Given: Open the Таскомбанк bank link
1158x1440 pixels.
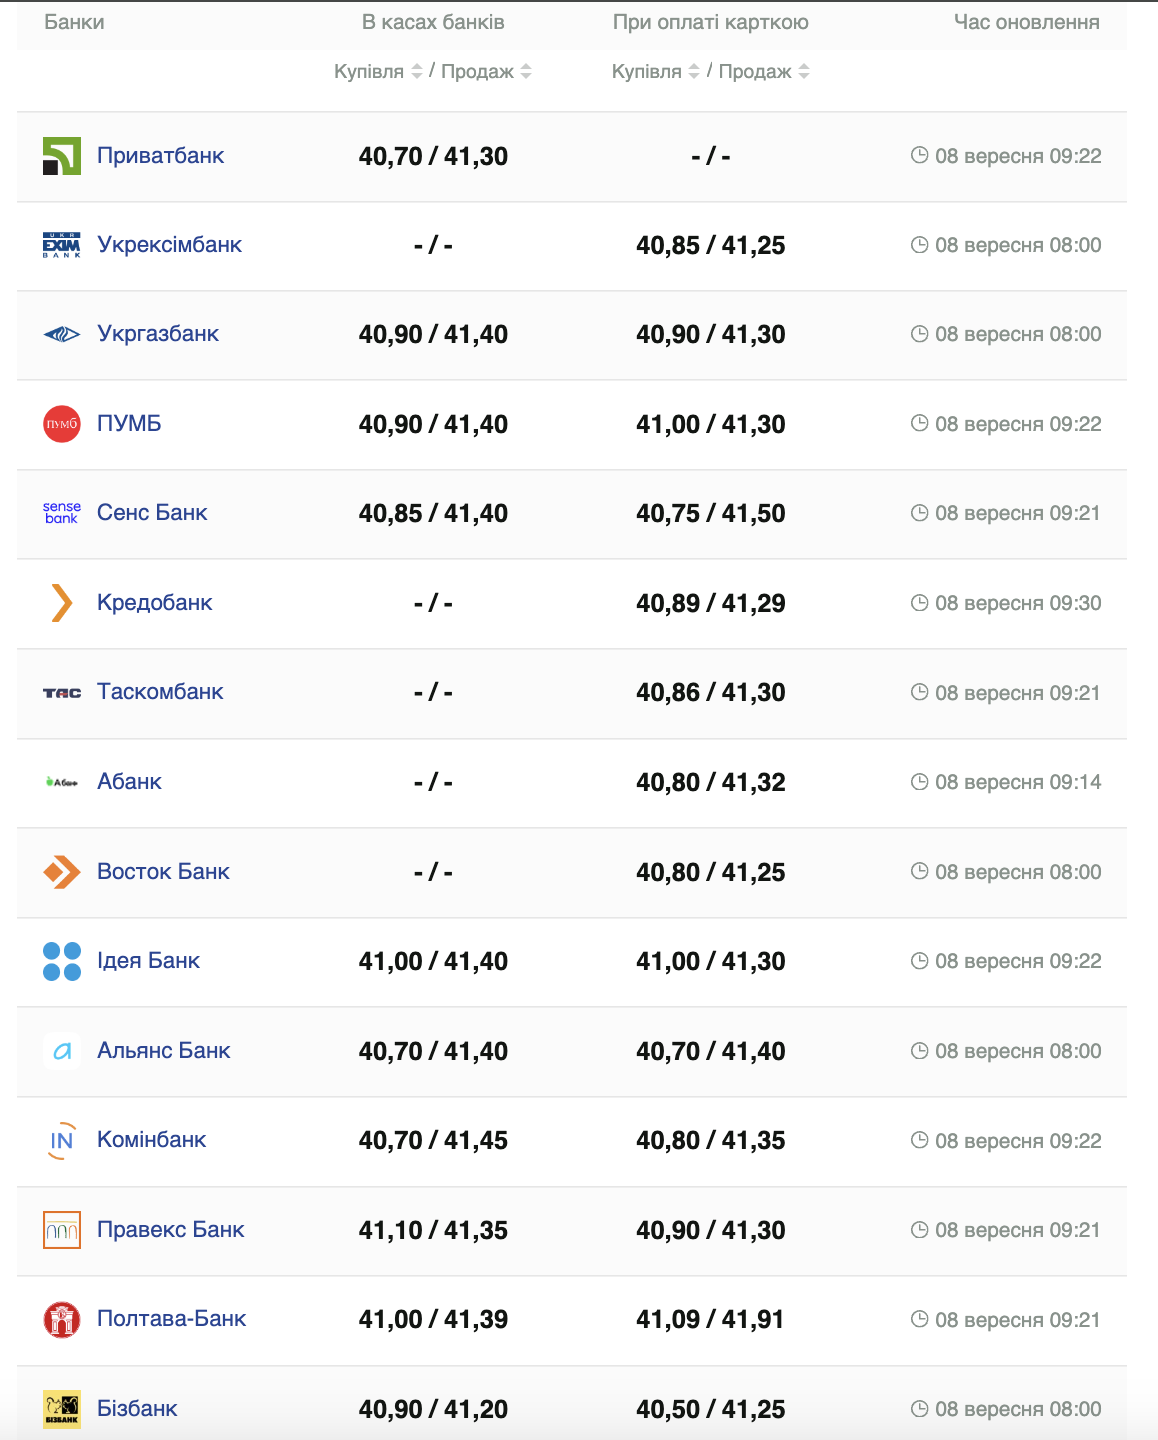Looking at the screenshot, I should (160, 692).
